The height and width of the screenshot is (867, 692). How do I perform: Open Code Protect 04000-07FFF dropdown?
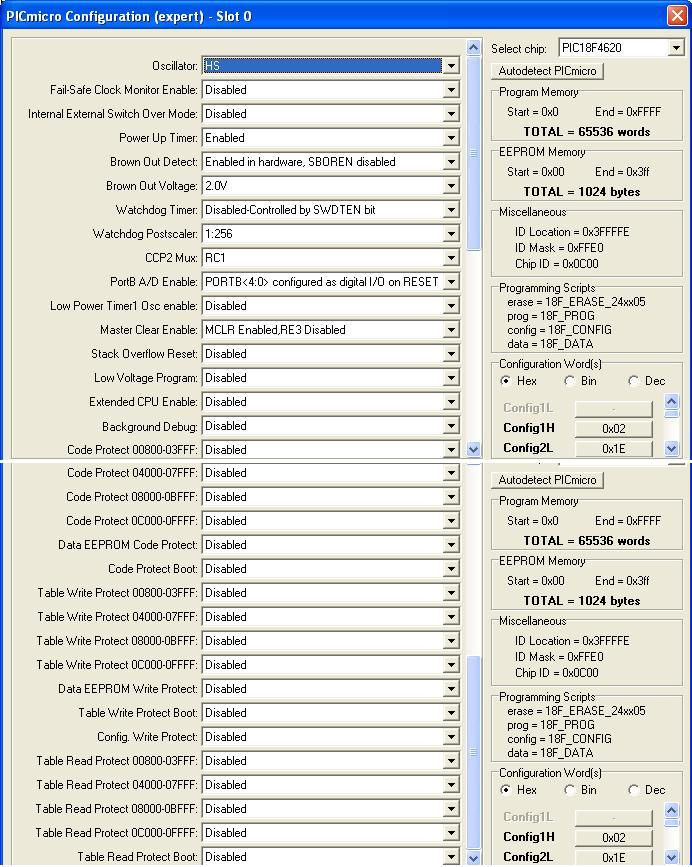pos(331,473)
